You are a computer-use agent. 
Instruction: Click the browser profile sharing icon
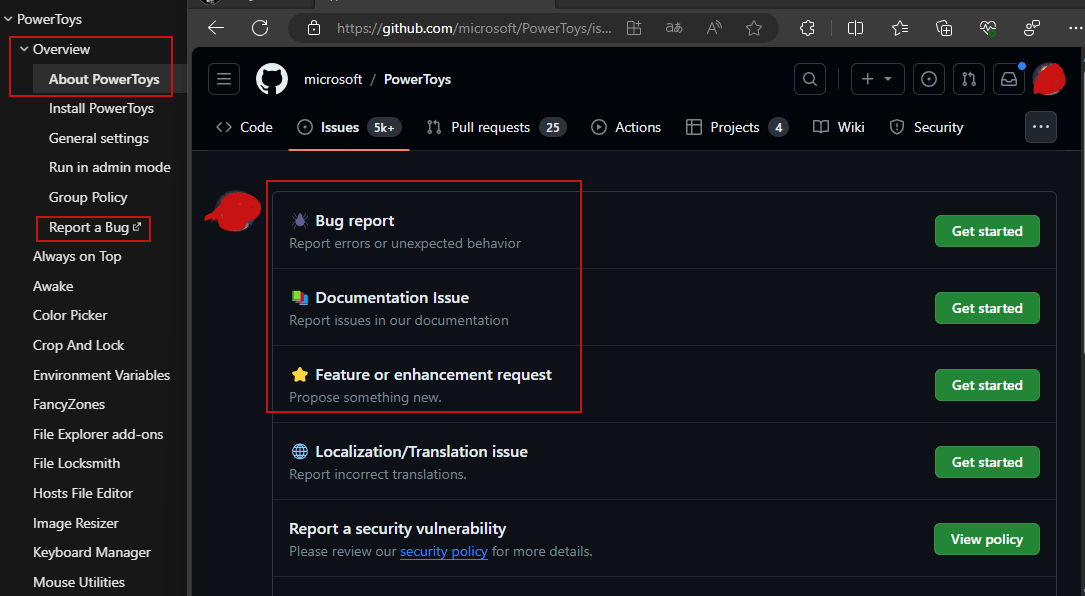click(1032, 28)
